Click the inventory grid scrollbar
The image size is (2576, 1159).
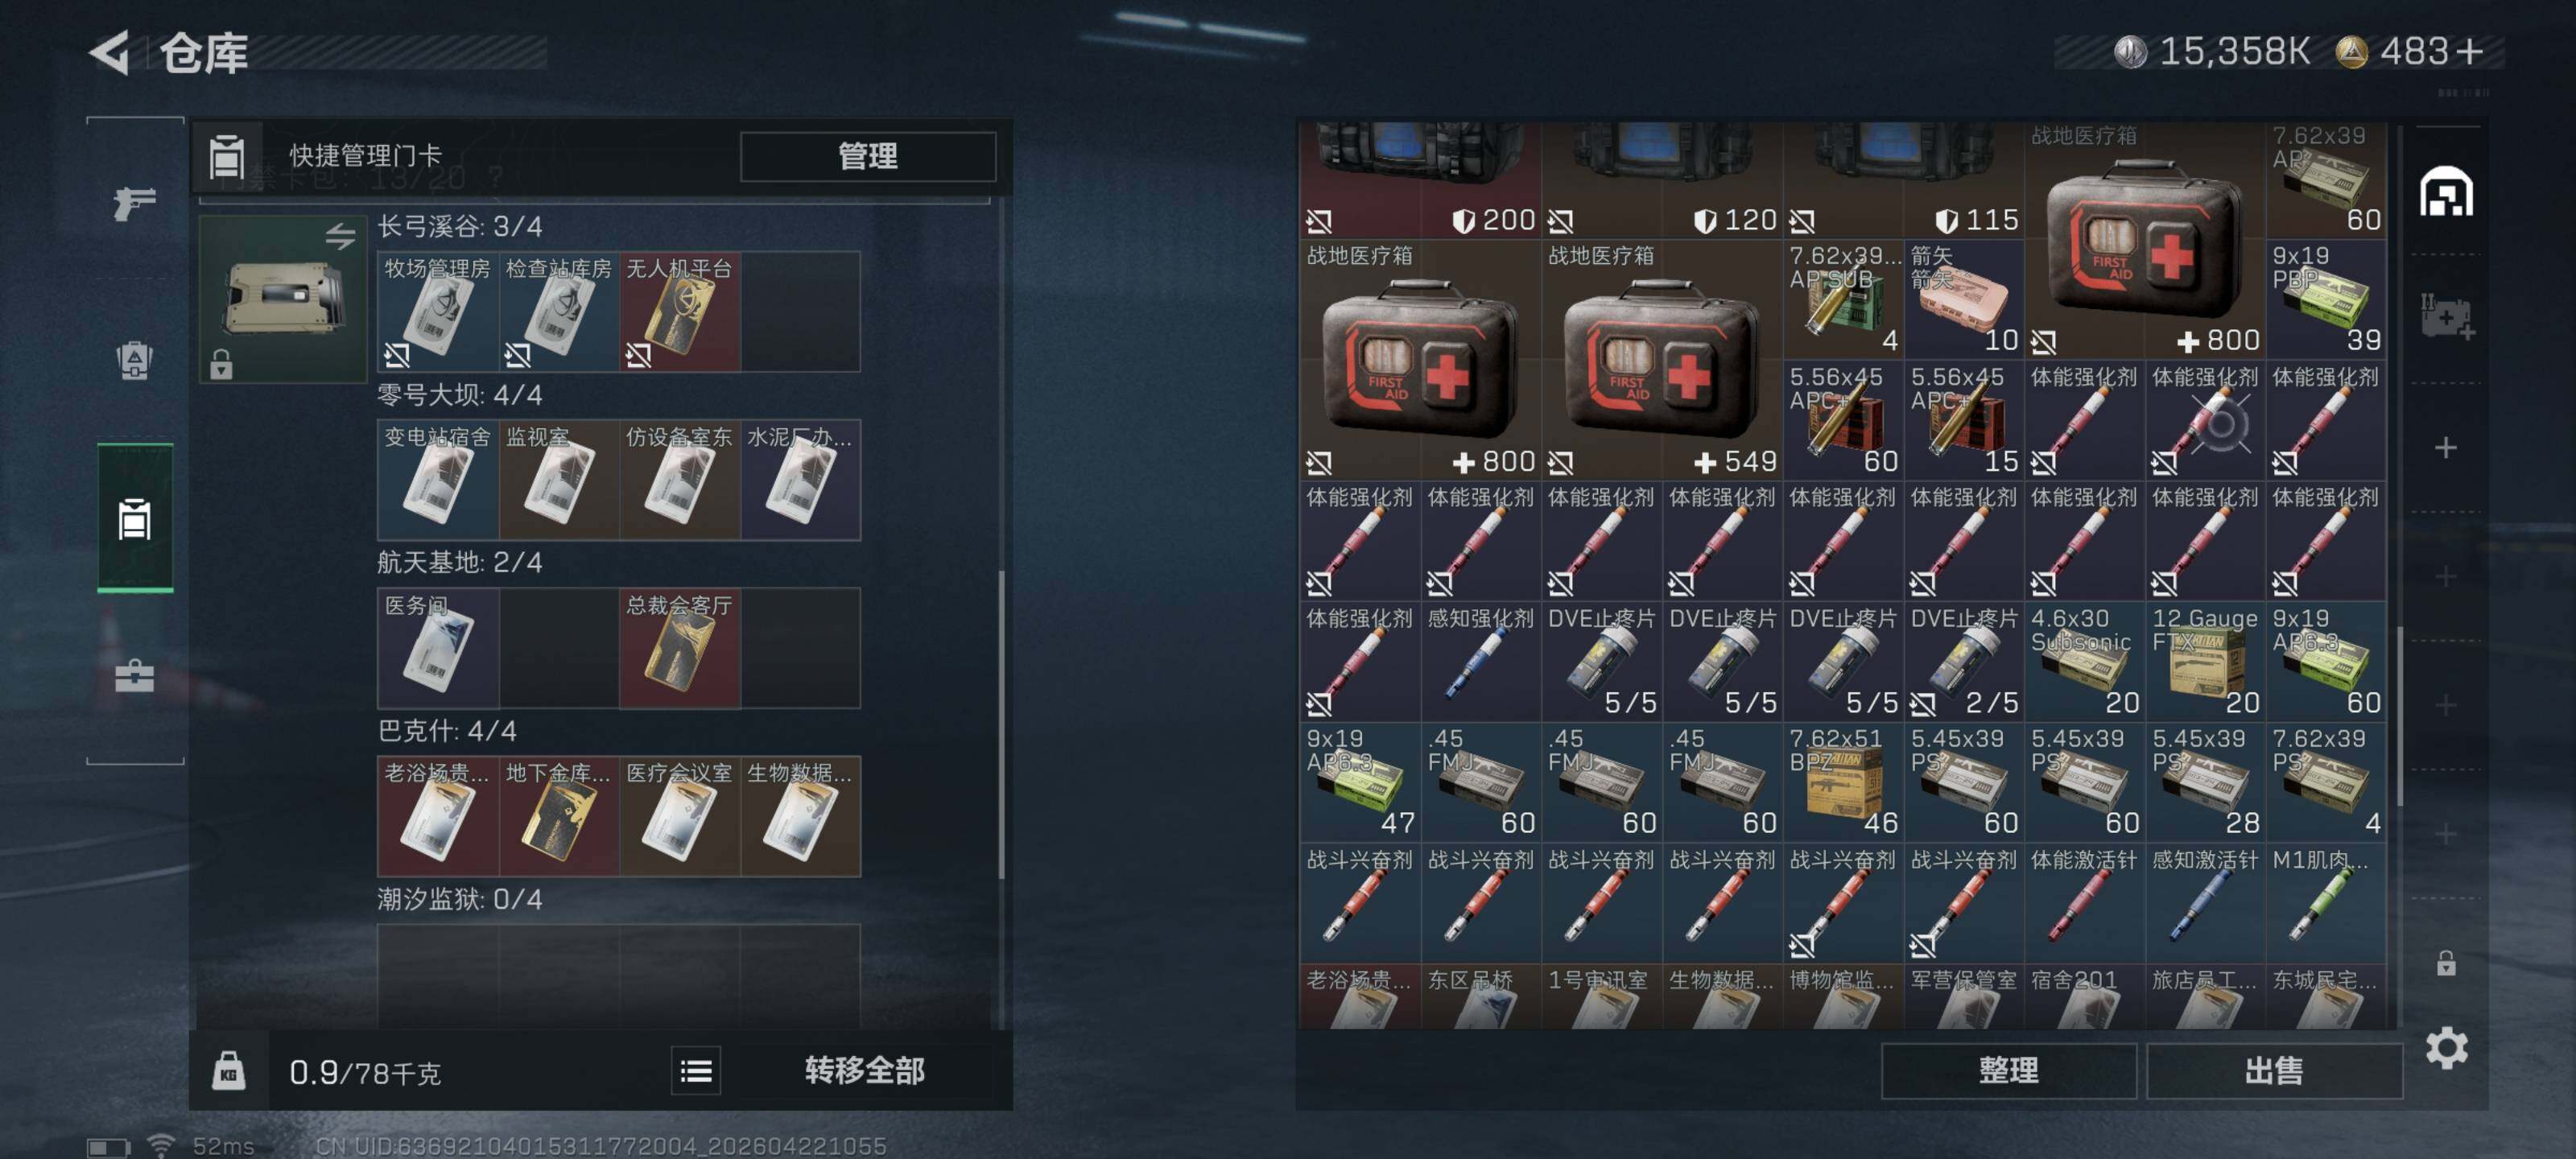pyautogui.click(x=2400, y=715)
